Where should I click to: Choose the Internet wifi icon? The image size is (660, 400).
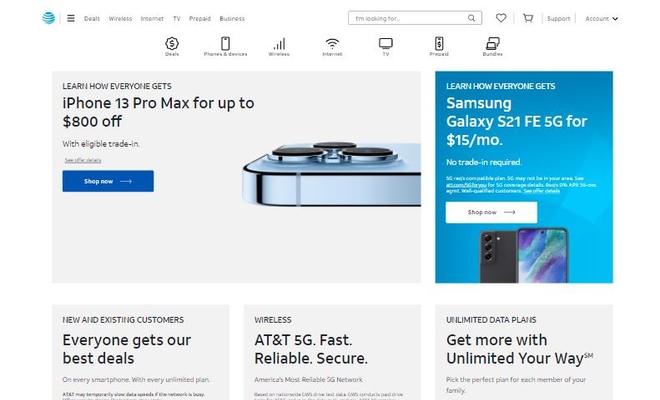click(x=332, y=45)
